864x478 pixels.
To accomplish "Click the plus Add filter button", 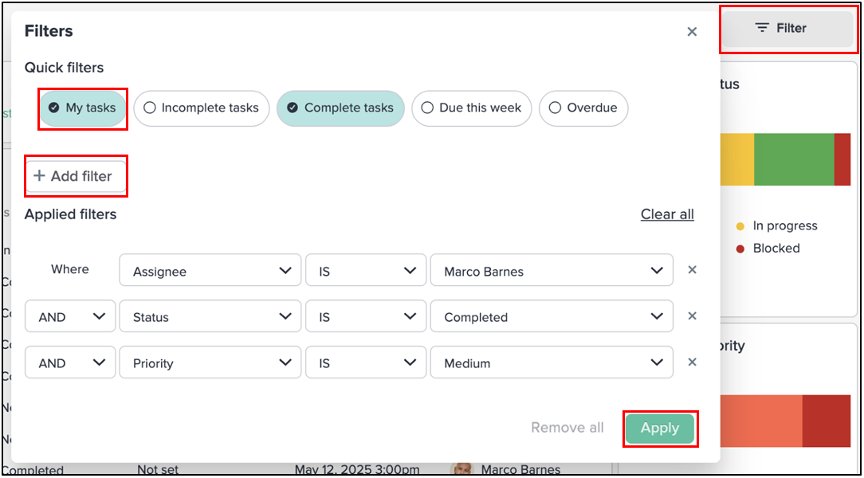I will click(75, 176).
